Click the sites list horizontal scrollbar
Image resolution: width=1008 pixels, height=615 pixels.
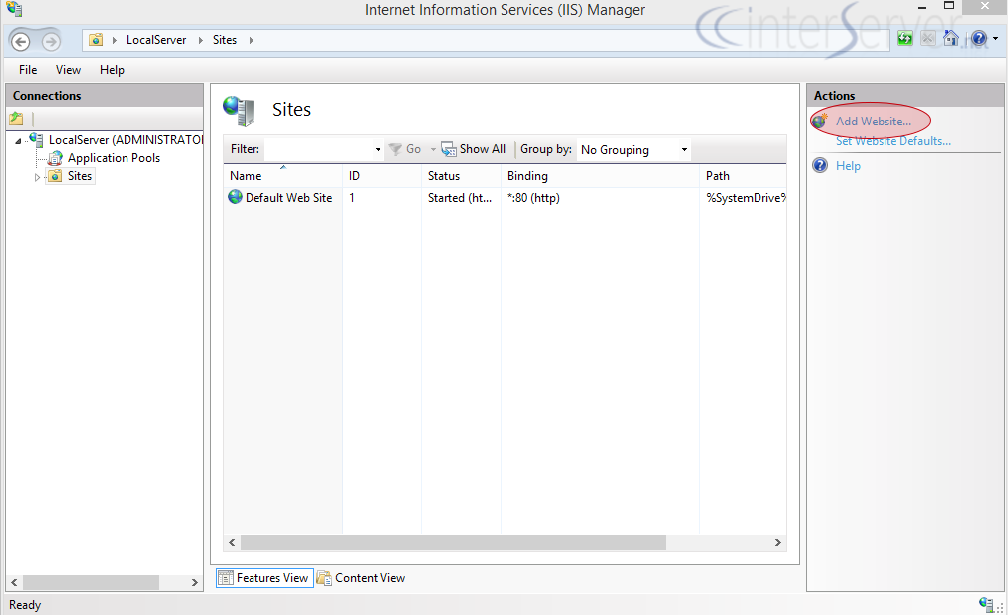[x=453, y=542]
